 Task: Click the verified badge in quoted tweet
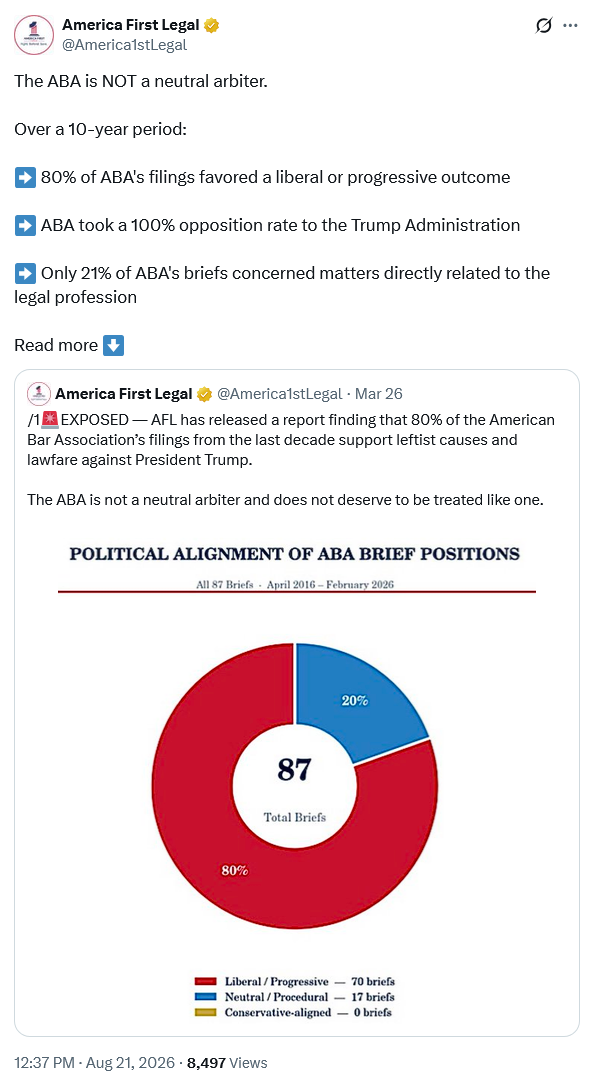tap(204, 394)
